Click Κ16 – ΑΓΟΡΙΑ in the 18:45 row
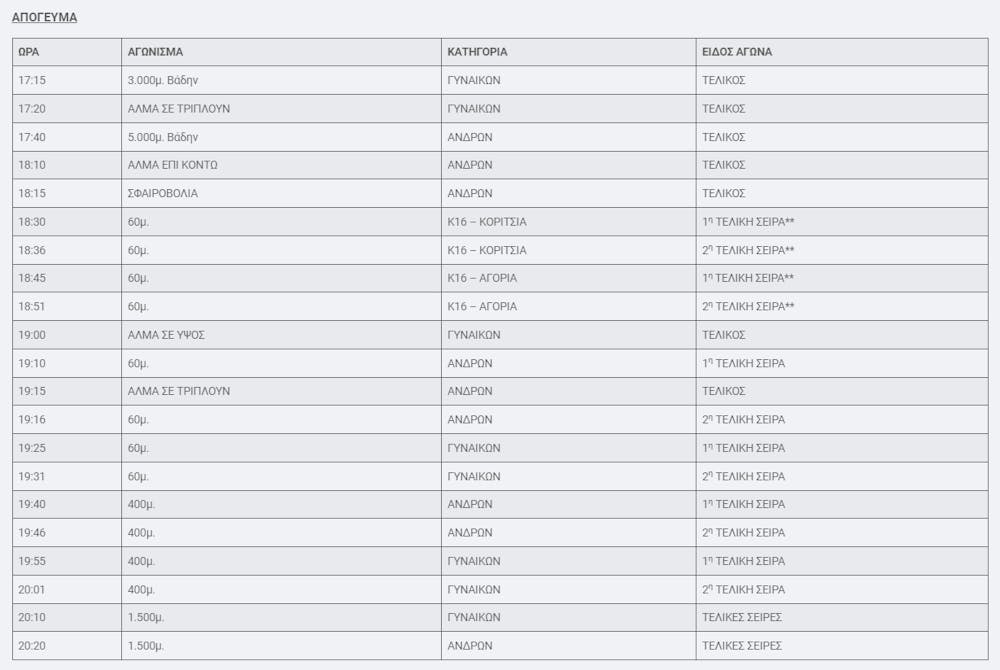This screenshot has height=670, width=1000. pyautogui.click(x=482, y=278)
